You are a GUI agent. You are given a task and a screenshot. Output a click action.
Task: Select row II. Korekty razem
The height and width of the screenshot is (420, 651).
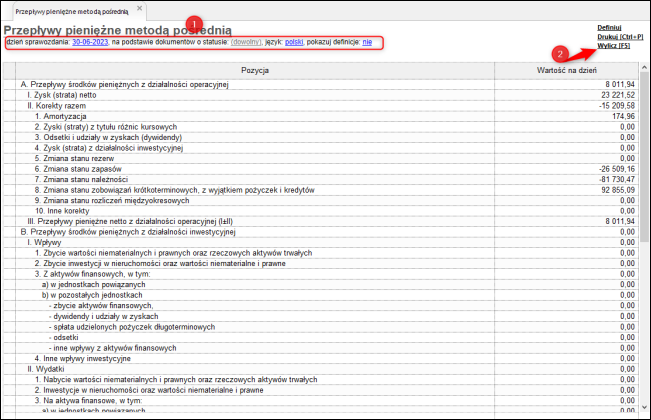coord(321,106)
